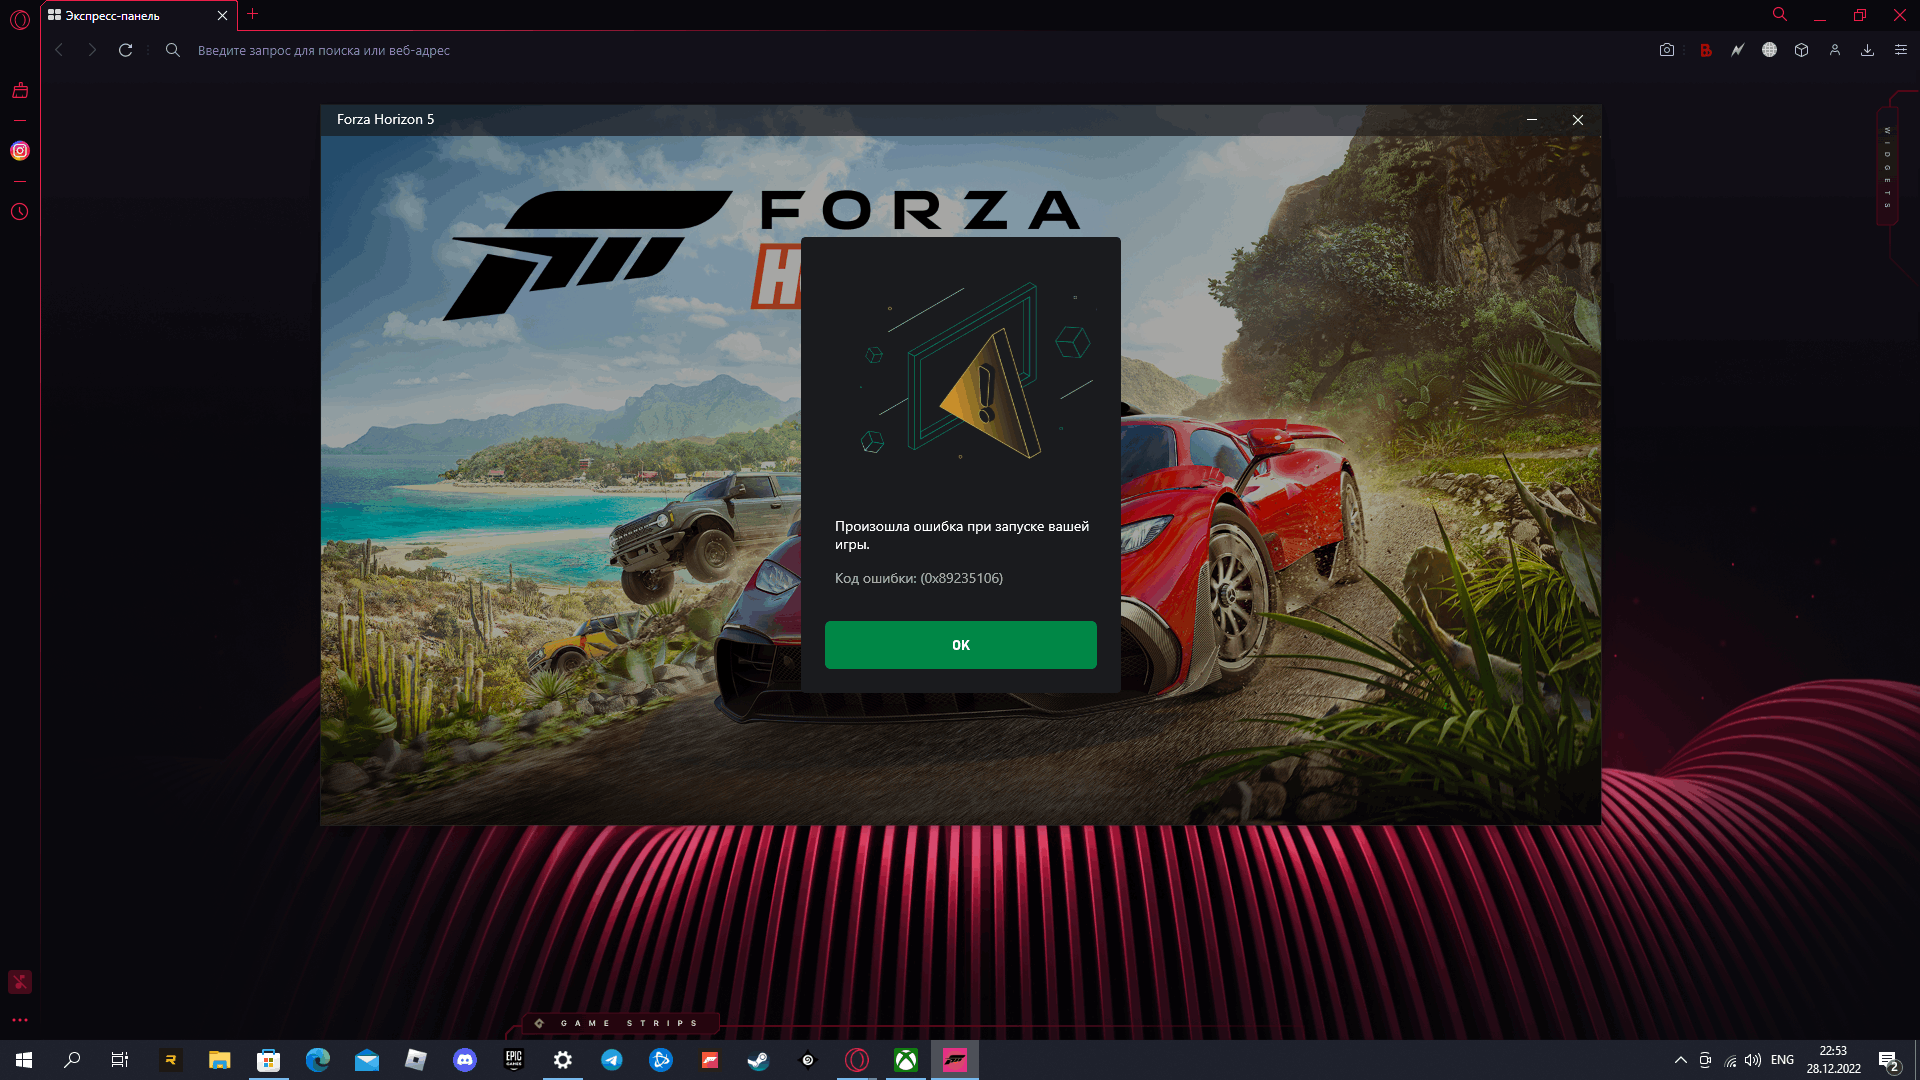This screenshot has height=1080, width=1920.
Task: Click the lightning bolt extension icon
Action: [1737, 50]
